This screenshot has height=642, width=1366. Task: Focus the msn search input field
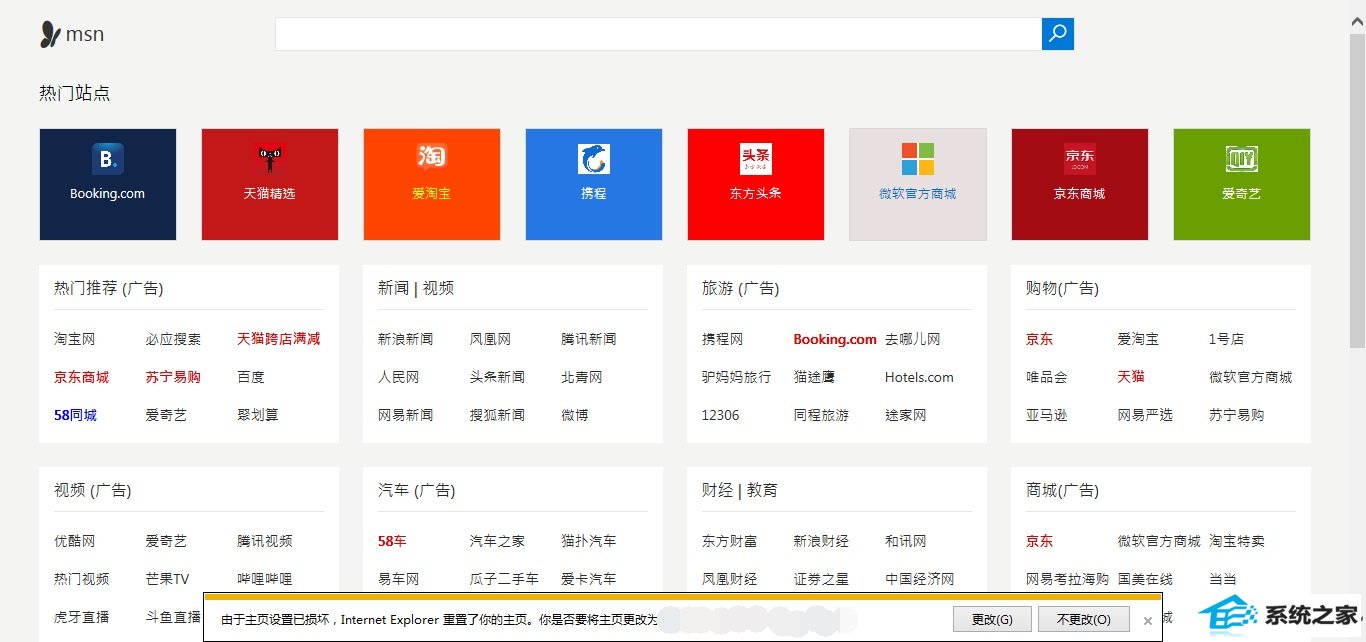(658, 34)
